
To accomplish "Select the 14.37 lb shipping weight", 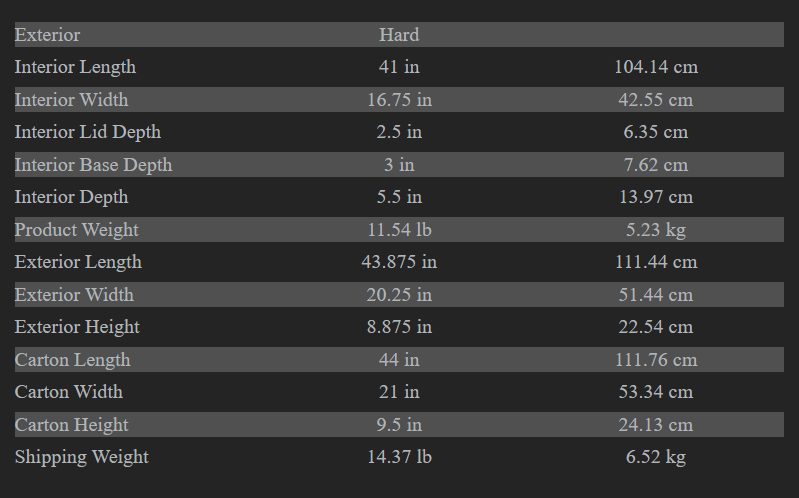I will [x=399, y=457].
